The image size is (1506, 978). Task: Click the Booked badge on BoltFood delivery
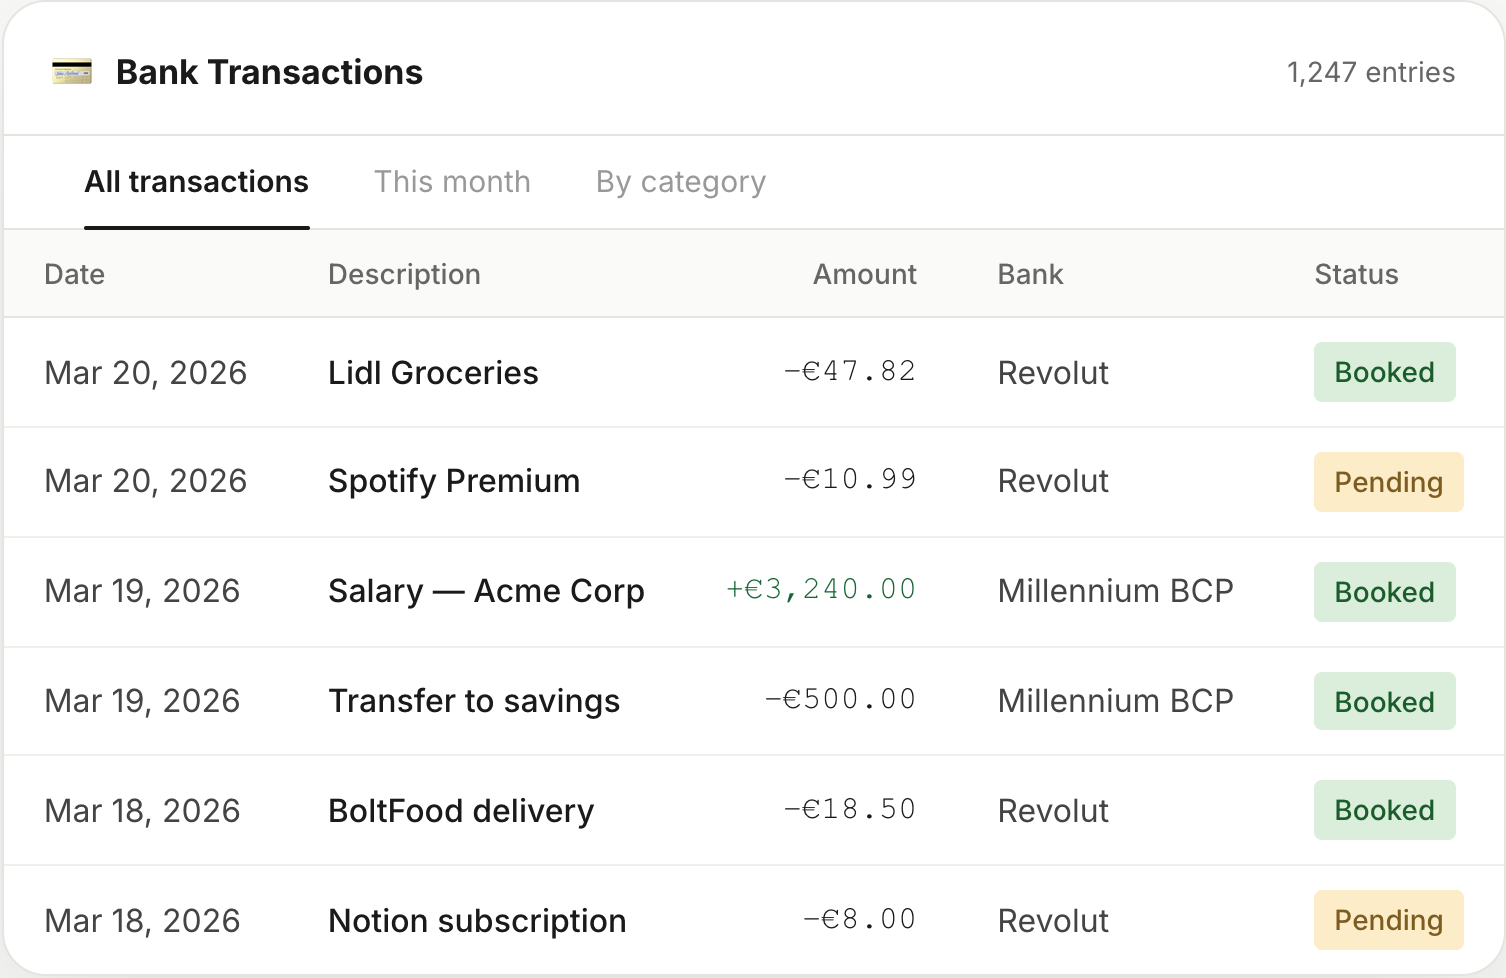tap(1384, 810)
